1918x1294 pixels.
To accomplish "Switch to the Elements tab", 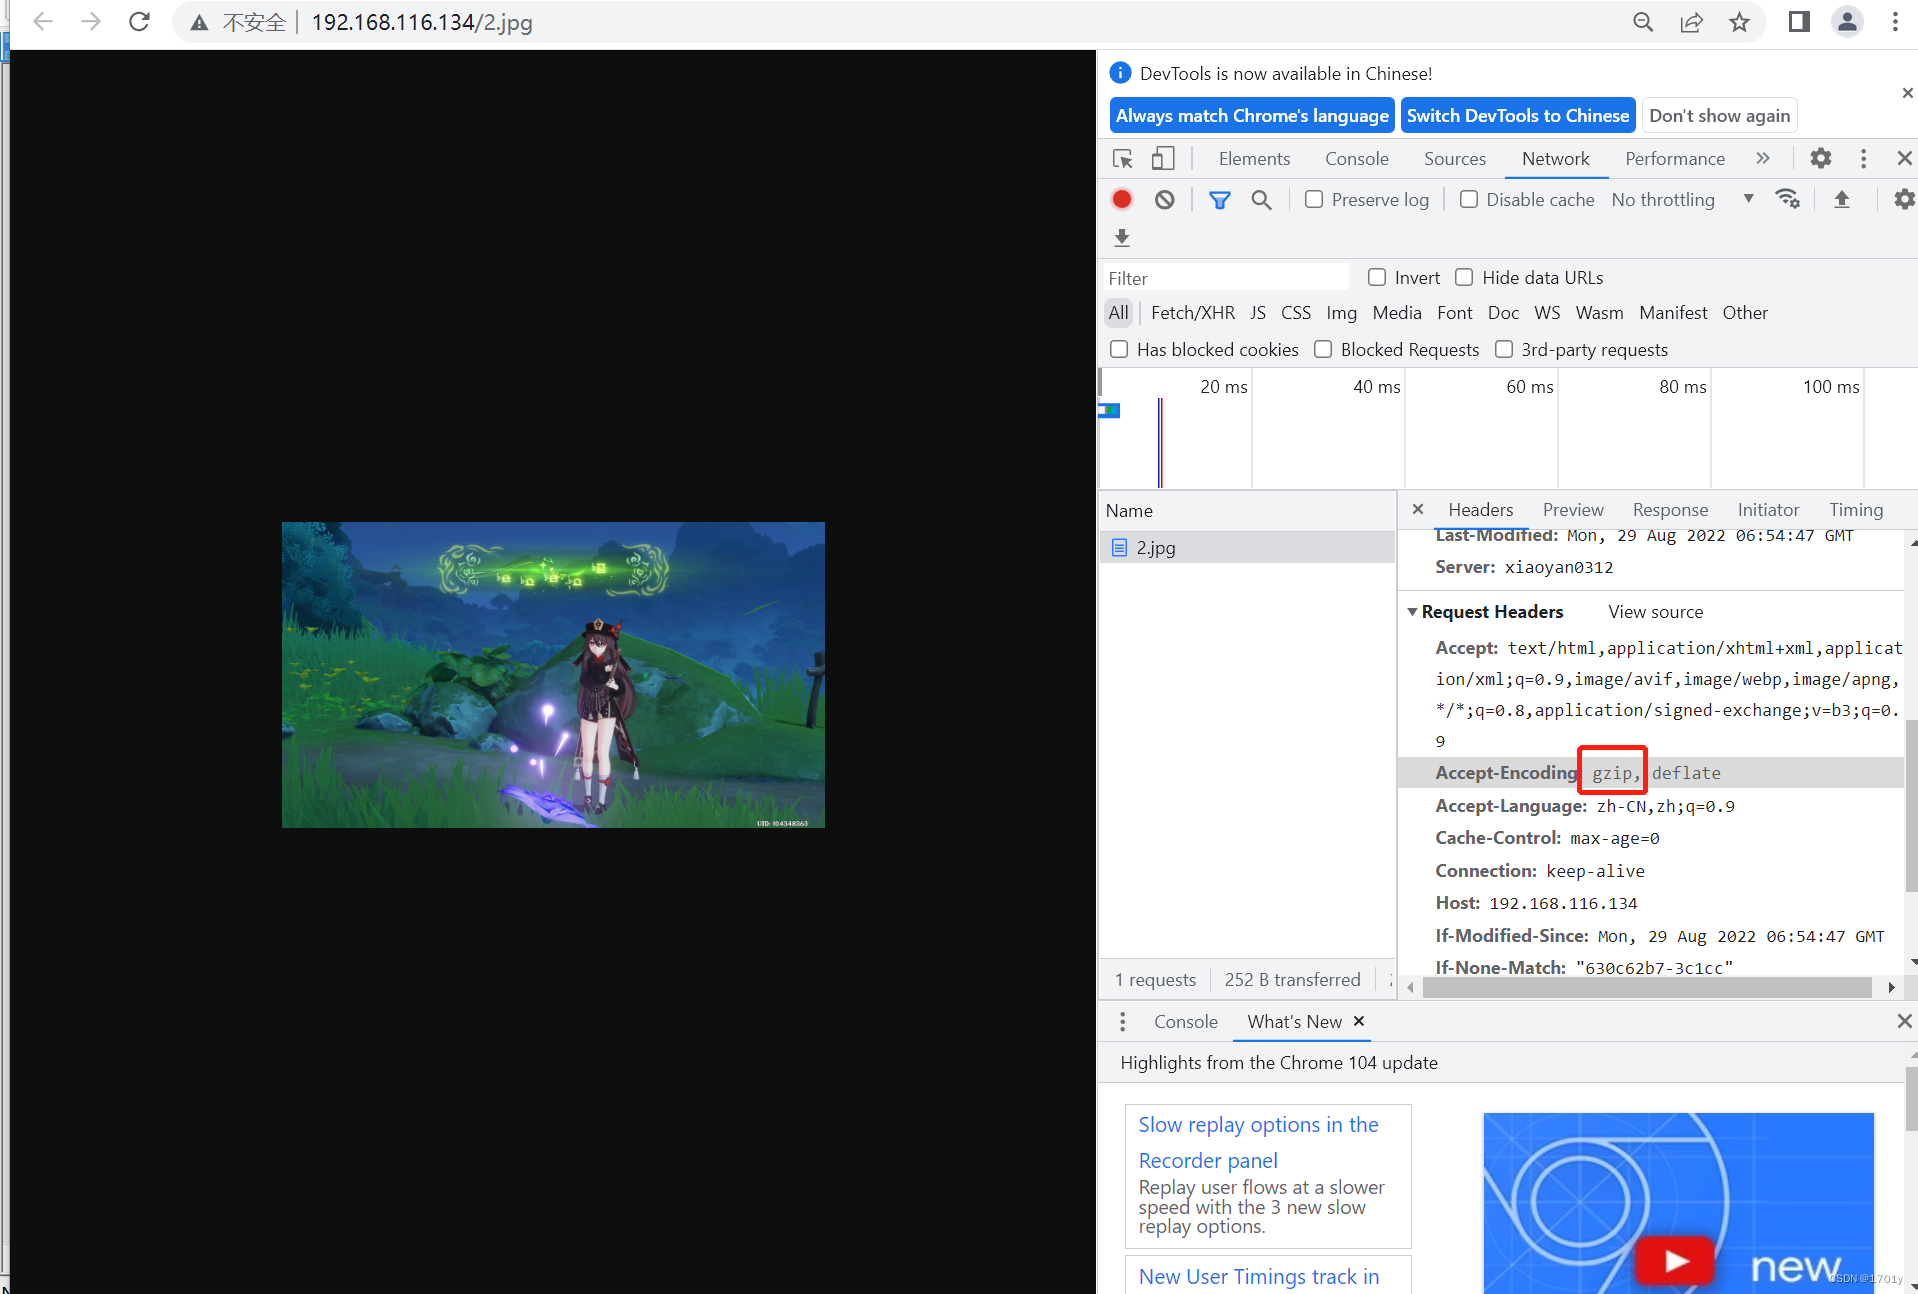I will 1254,159.
